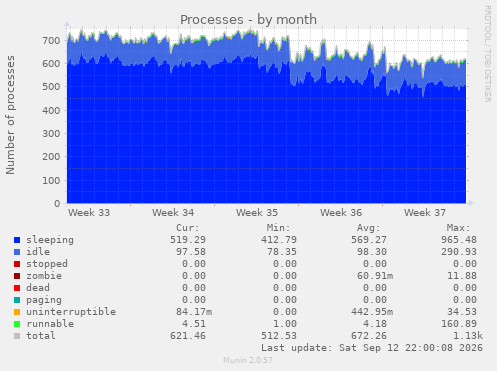Click the uninterruptible legend color swatch
Screen dimensions: 497x371
[17, 312]
